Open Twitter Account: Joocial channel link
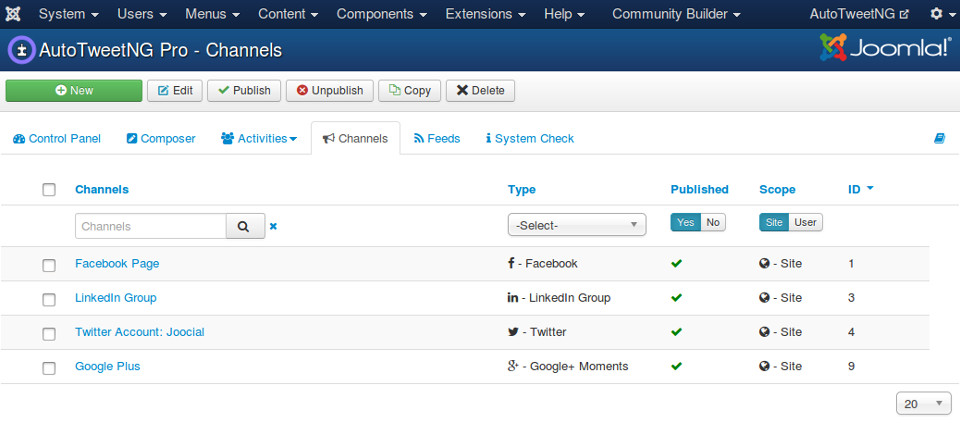 pyautogui.click(x=140, y=332)
